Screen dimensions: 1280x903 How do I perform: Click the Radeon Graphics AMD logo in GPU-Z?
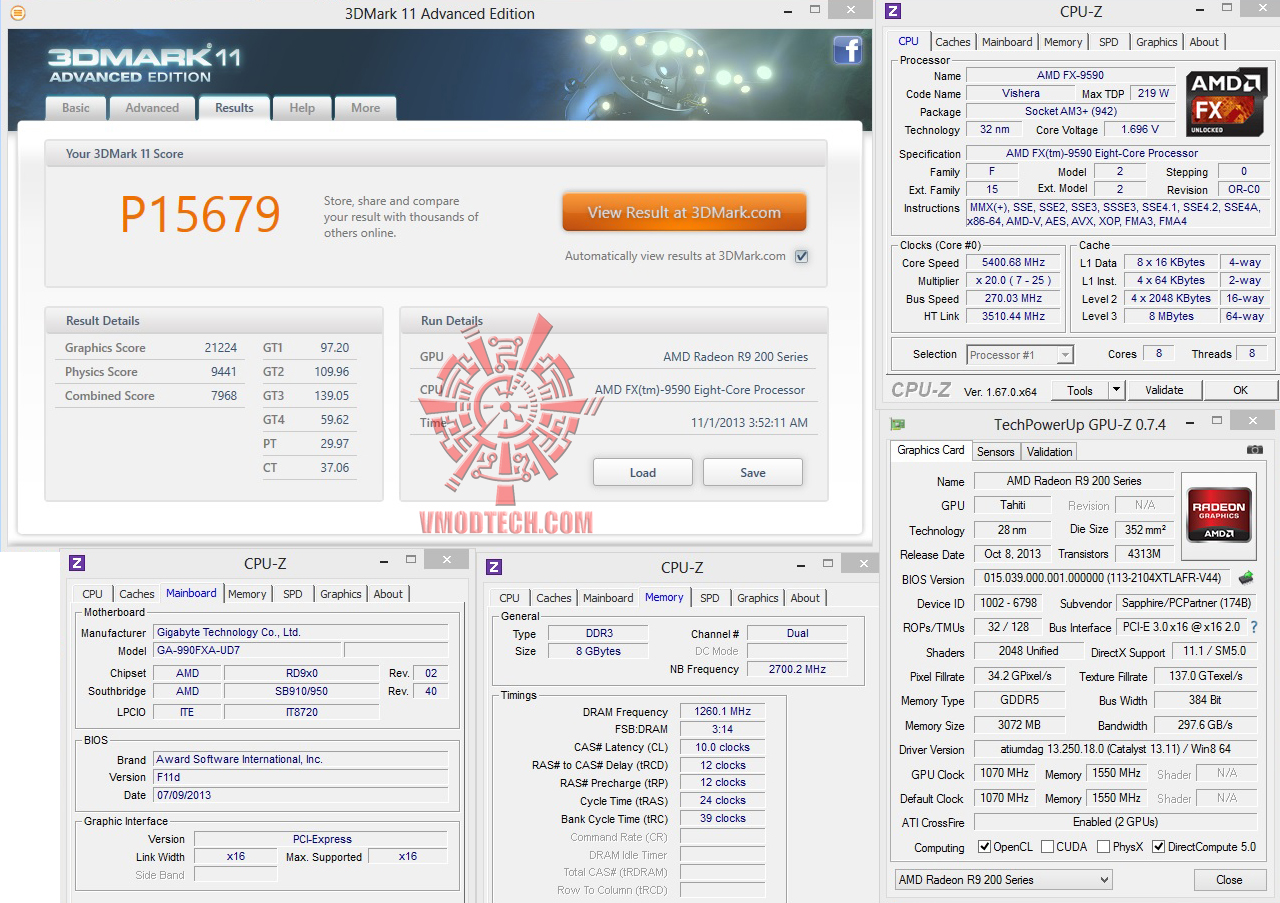[x=1217, y=514]
